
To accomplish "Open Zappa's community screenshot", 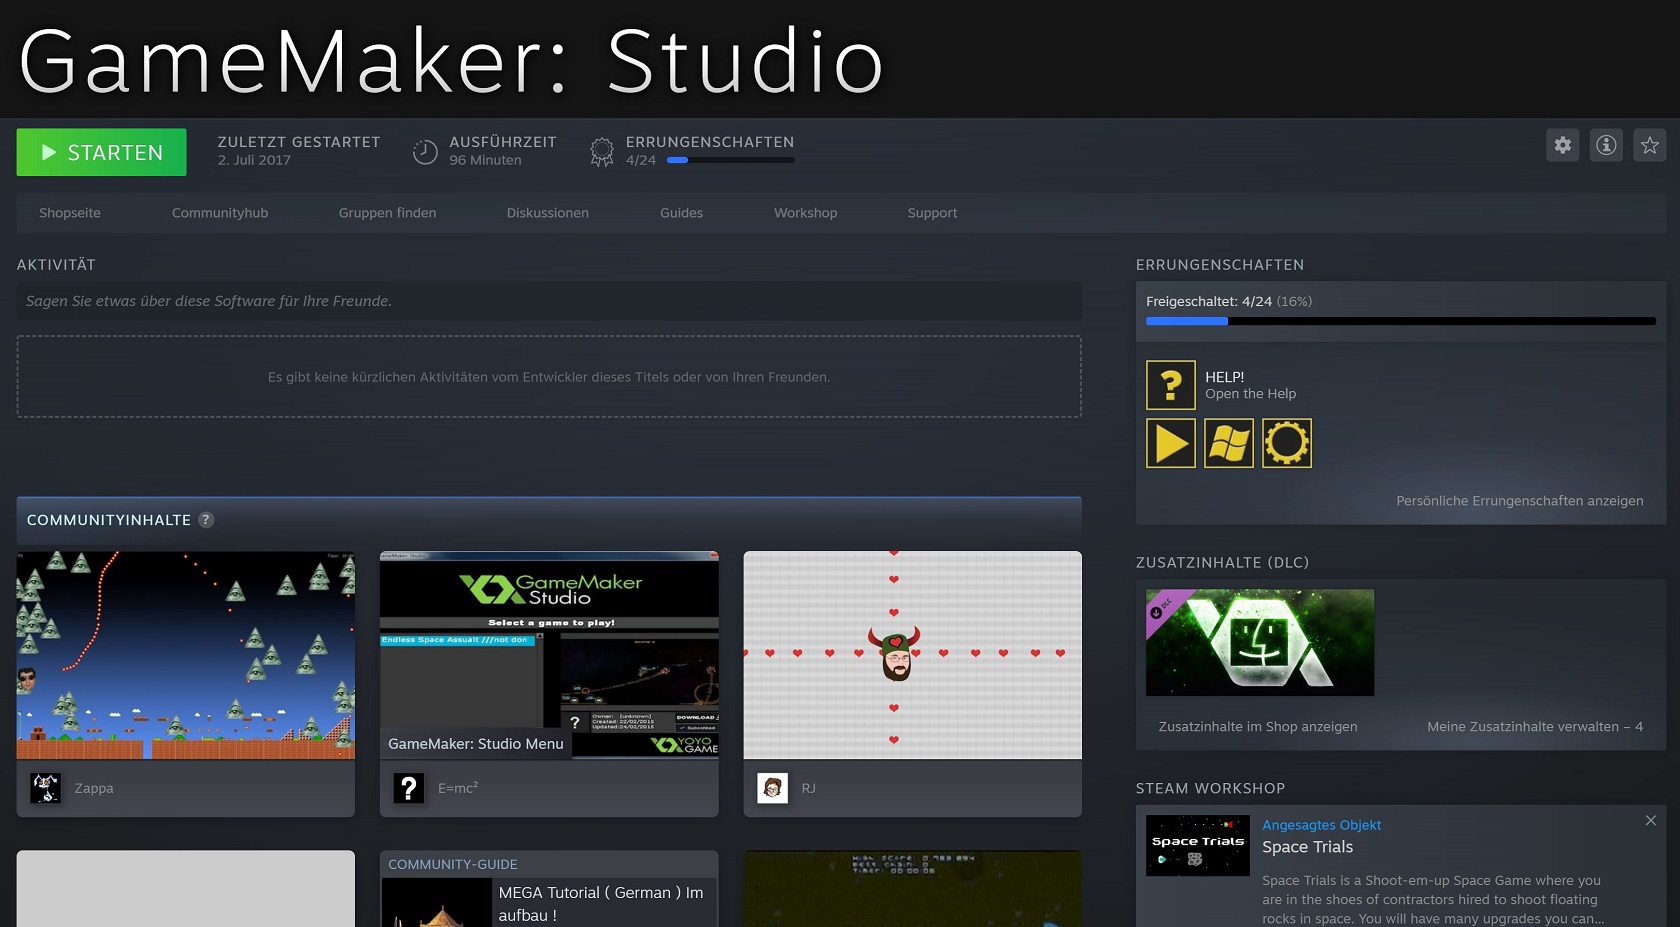I will click(x=186, y=655).
